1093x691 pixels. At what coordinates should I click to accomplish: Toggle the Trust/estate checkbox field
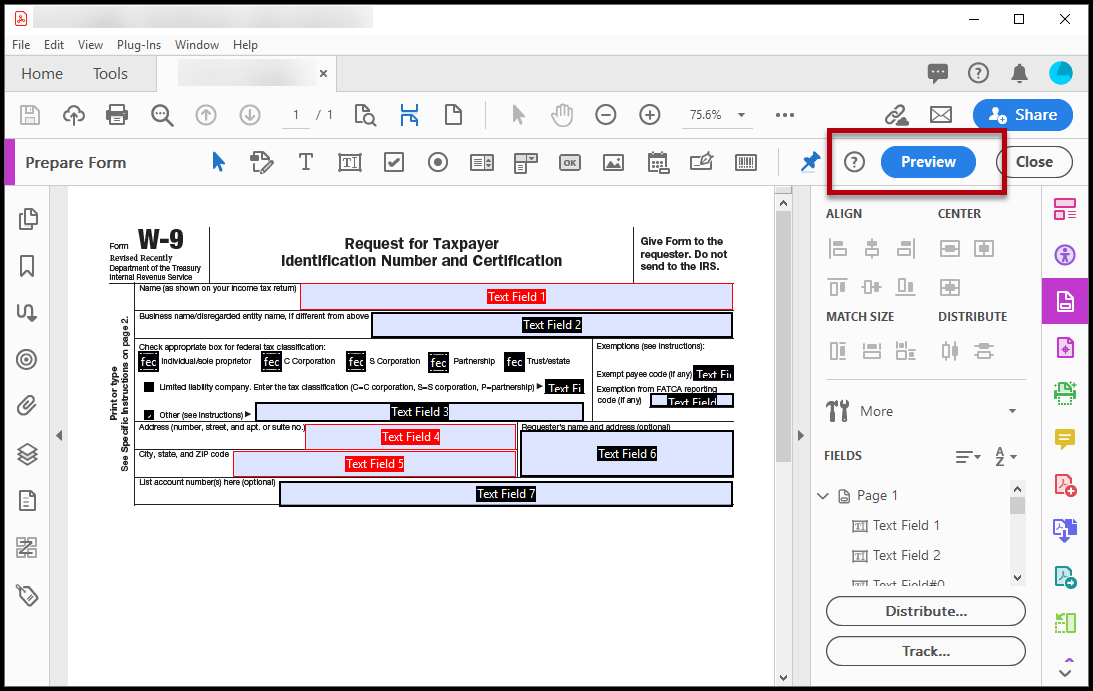tap(514, 362)
